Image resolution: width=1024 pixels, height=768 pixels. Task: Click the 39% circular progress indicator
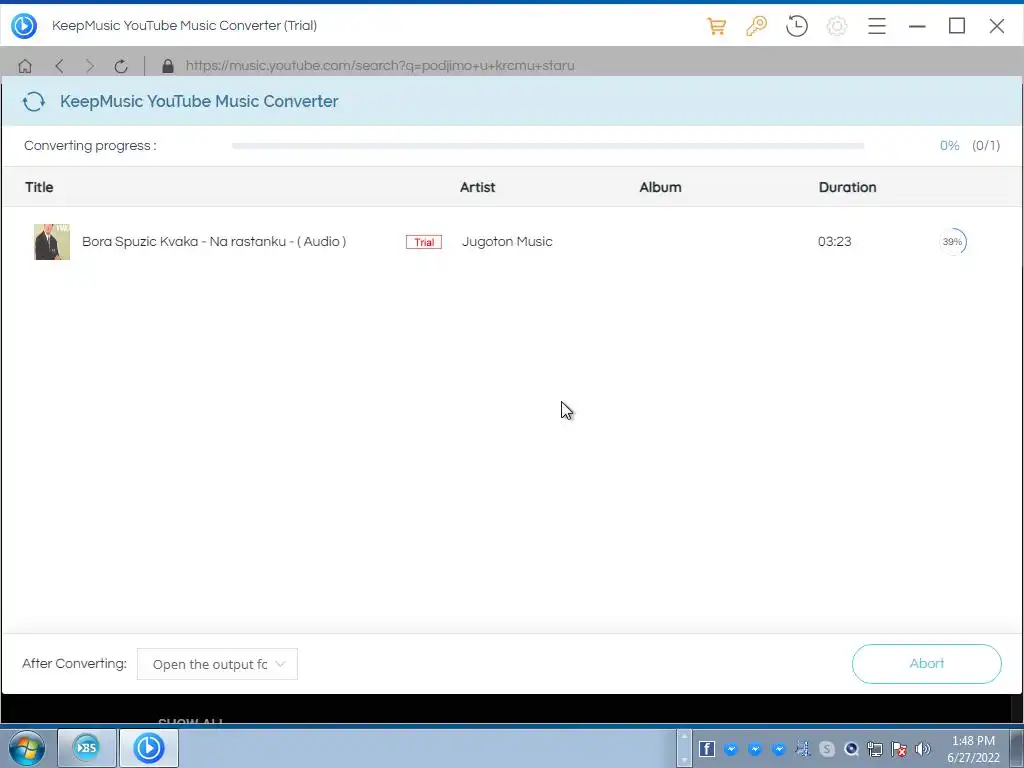(953, 242)
